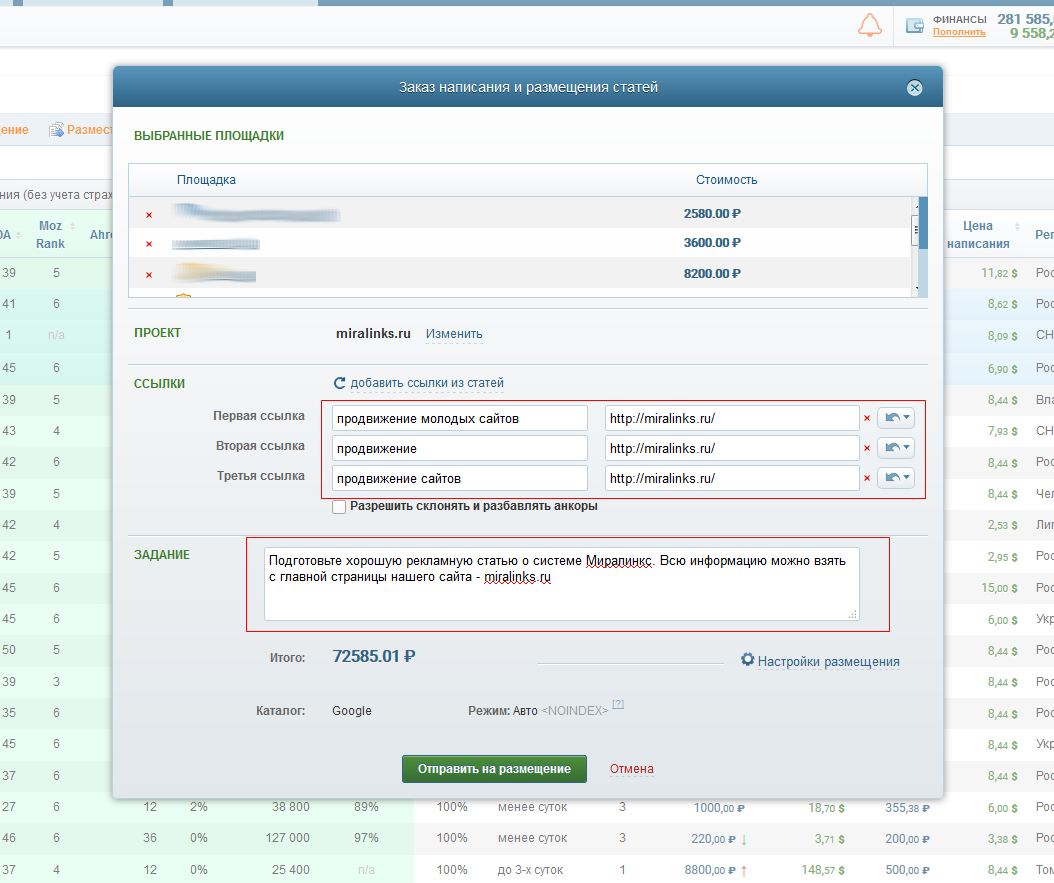Edit first link anchor text field

[x=460, y=418]
